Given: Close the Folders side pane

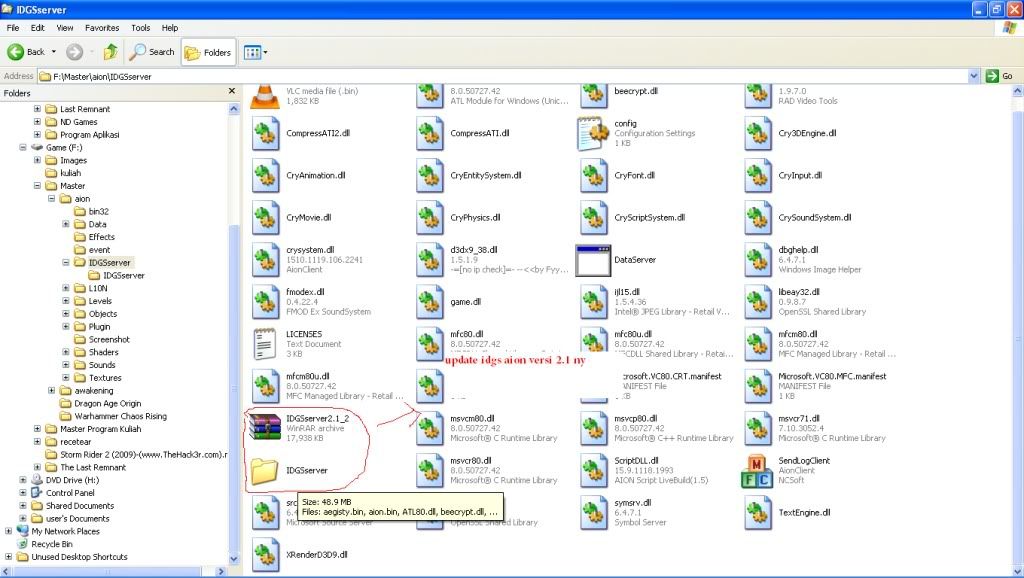Looking at the screenshot, I should (232, 91).
